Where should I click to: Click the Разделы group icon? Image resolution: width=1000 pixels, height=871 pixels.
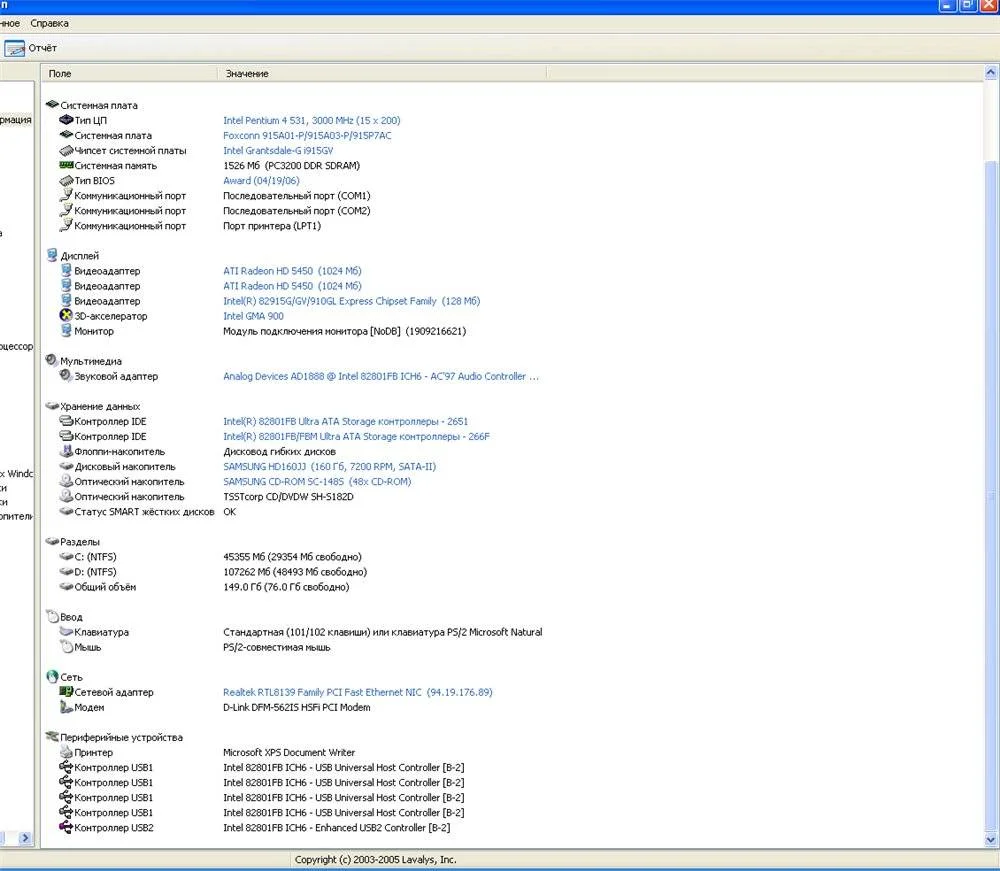52,541
